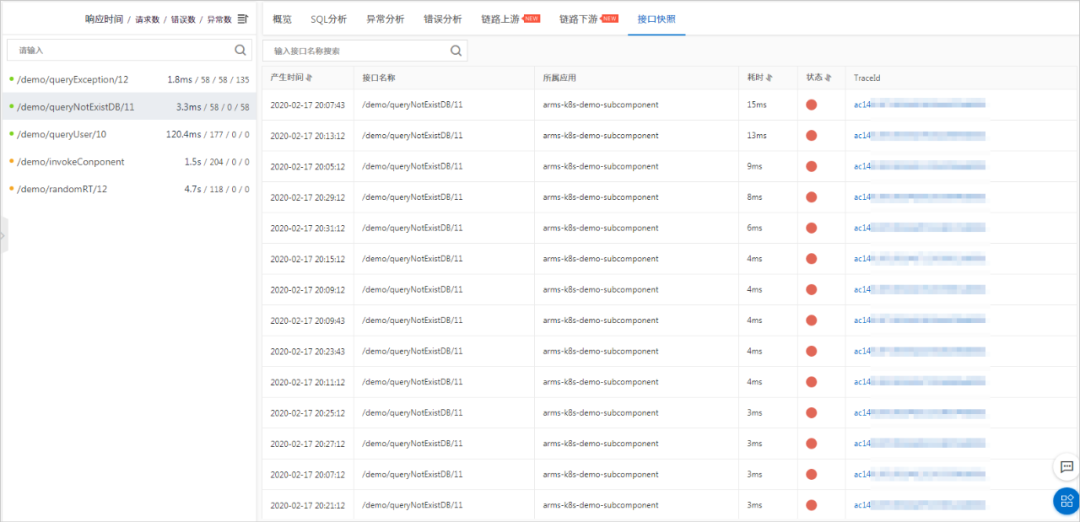Select /demo/queryException/12 in the interface list

pyautogui.click(x=129, y=79)
